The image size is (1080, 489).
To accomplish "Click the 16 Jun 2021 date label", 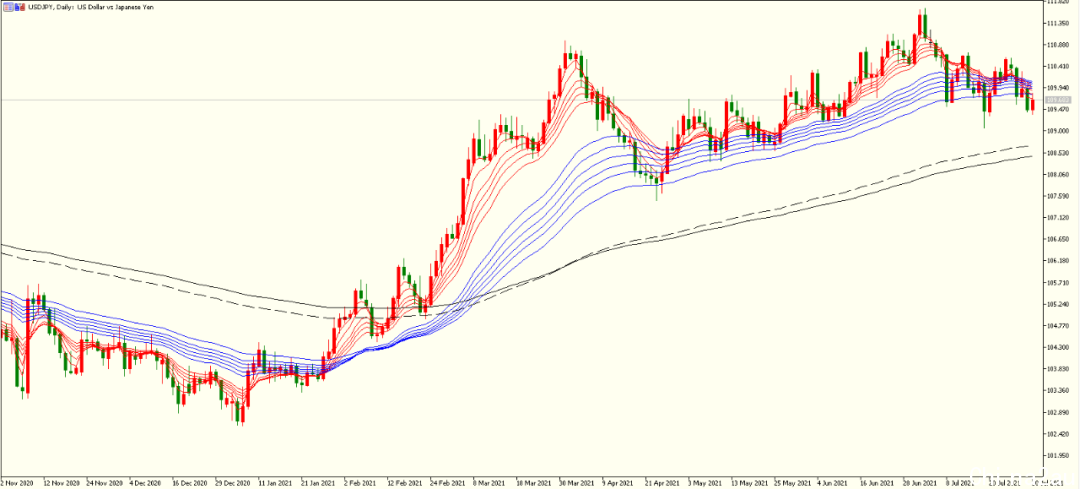I will pos(877,482).
